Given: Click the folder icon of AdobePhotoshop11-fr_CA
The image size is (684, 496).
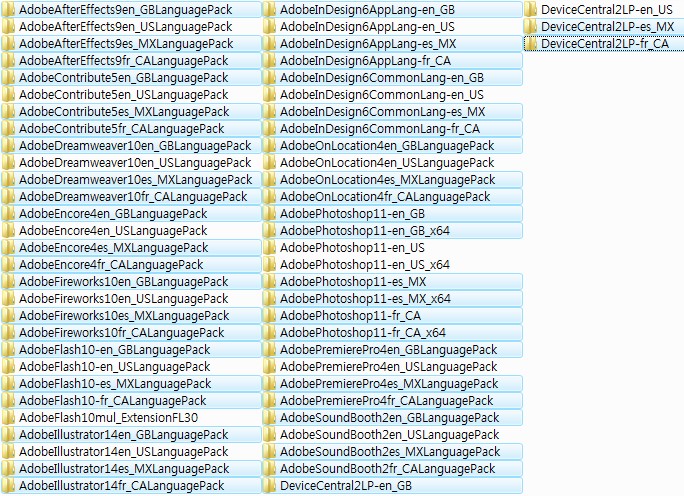Looking at the screenshot, I should [270, 316].
